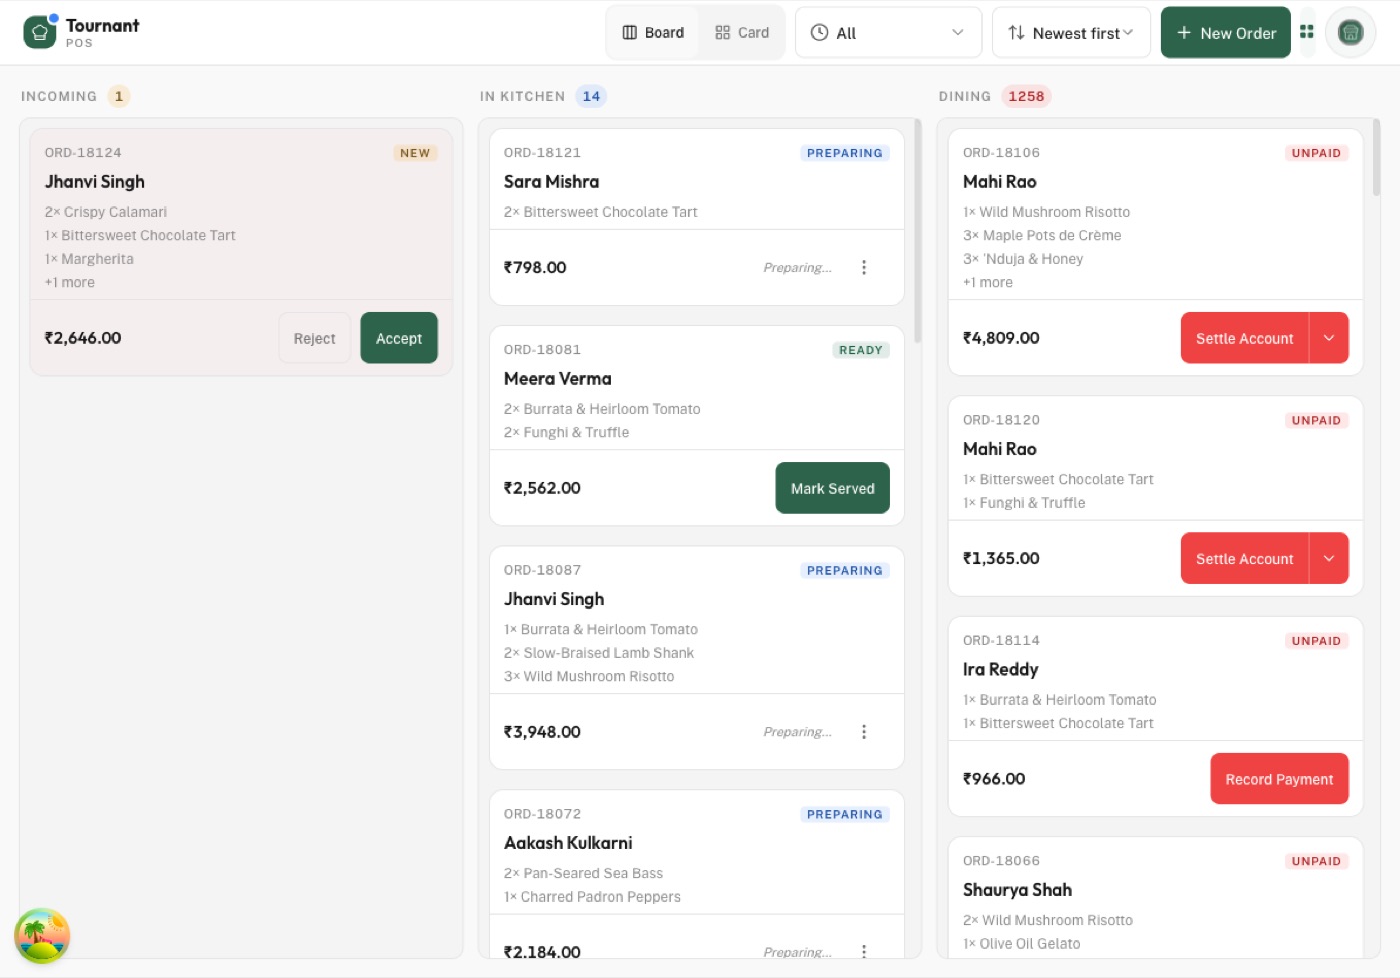The height and width of the screenshot is (978, 1400).
Task: Click the IN KITCHEN column heading
Action: pos(522,96)
